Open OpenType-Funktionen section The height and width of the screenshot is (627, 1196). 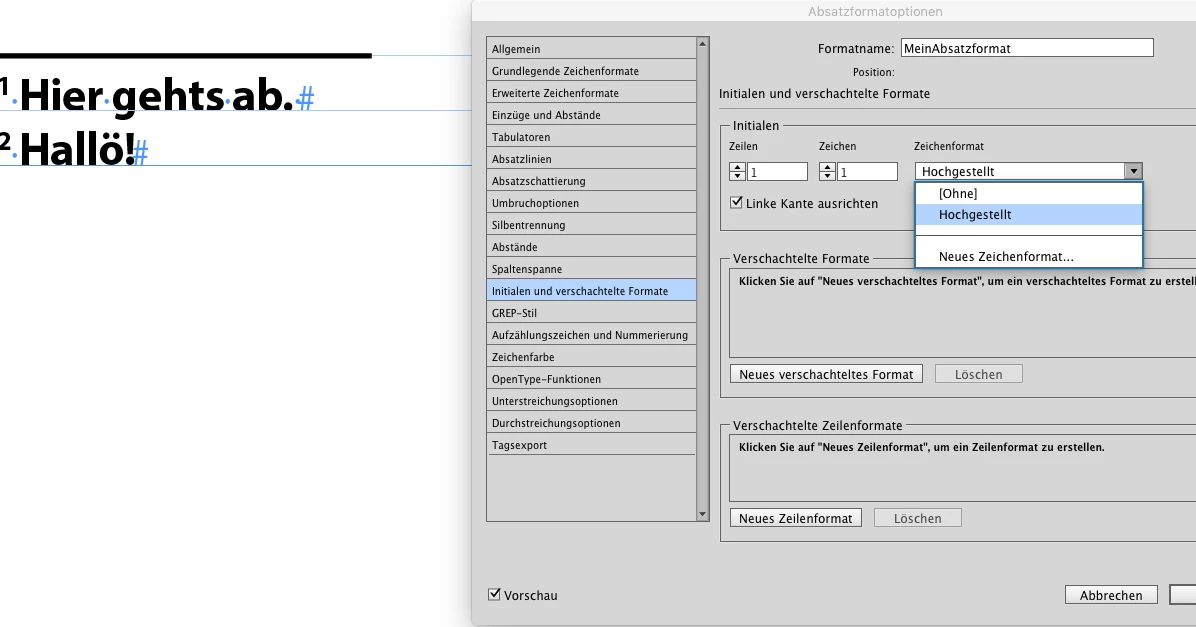(591, 379)
